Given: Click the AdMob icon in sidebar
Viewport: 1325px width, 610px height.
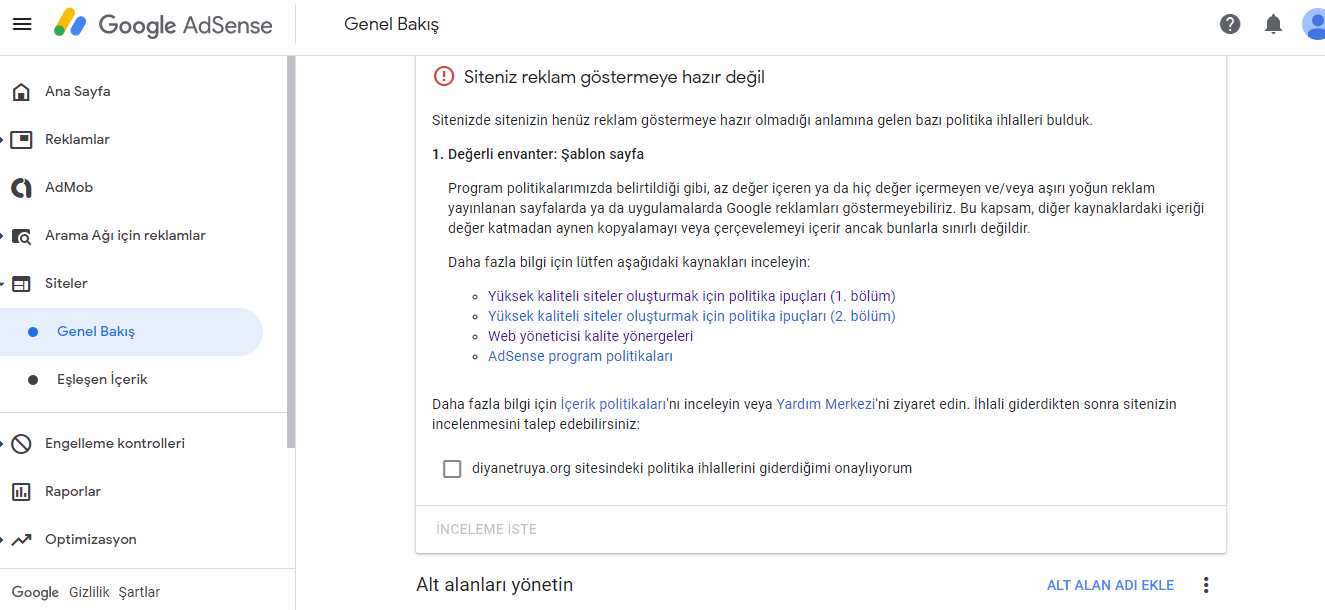Looking at the screenshot, I should [21, 188].
